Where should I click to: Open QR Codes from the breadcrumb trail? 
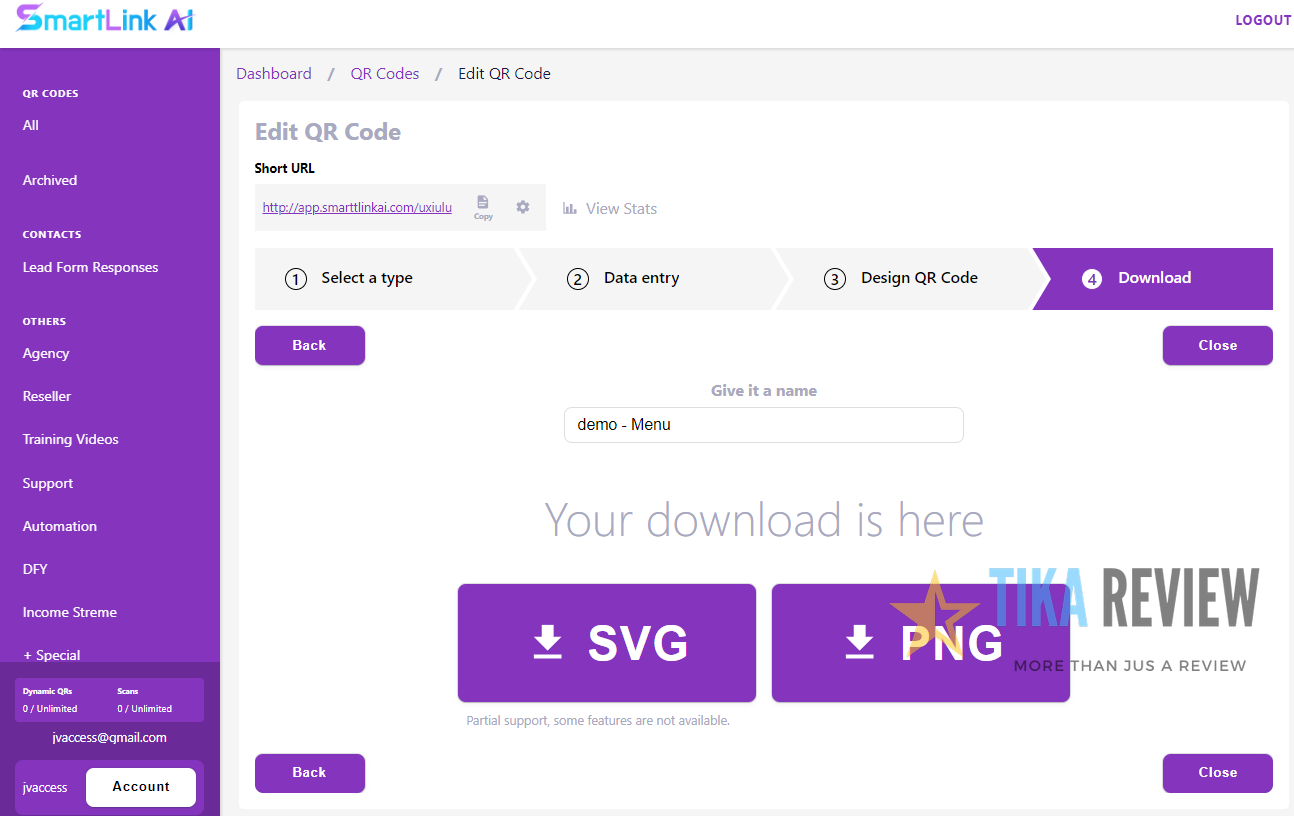[x=385, y=73]
